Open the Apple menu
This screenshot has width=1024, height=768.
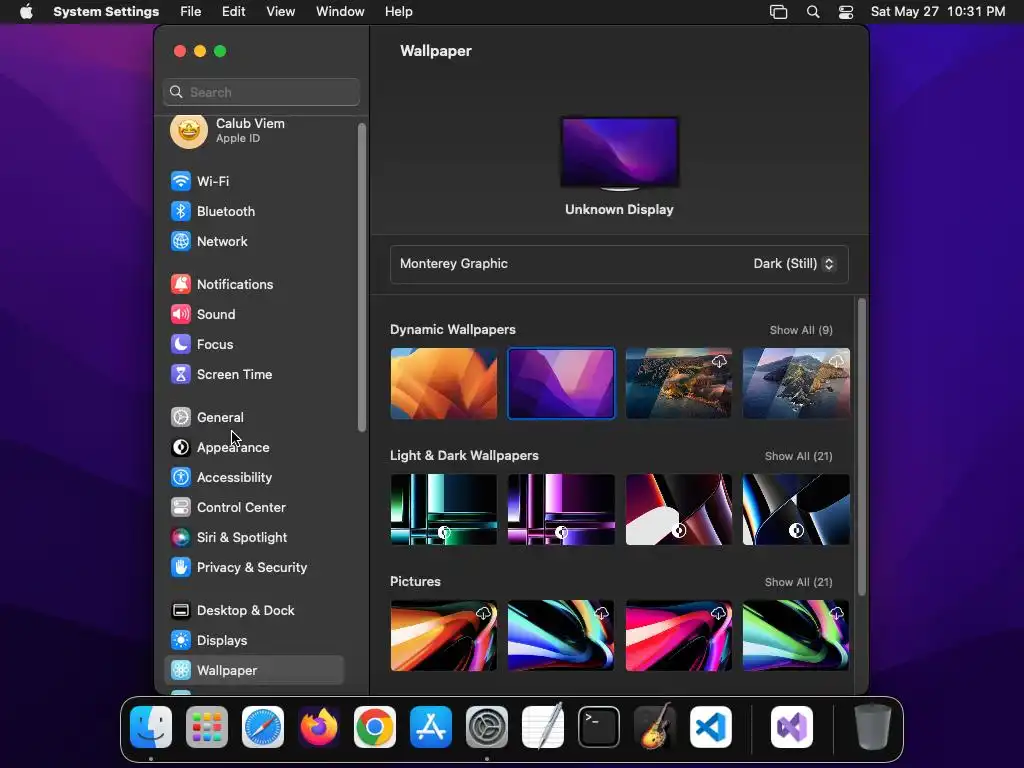[x=26, y=12]
